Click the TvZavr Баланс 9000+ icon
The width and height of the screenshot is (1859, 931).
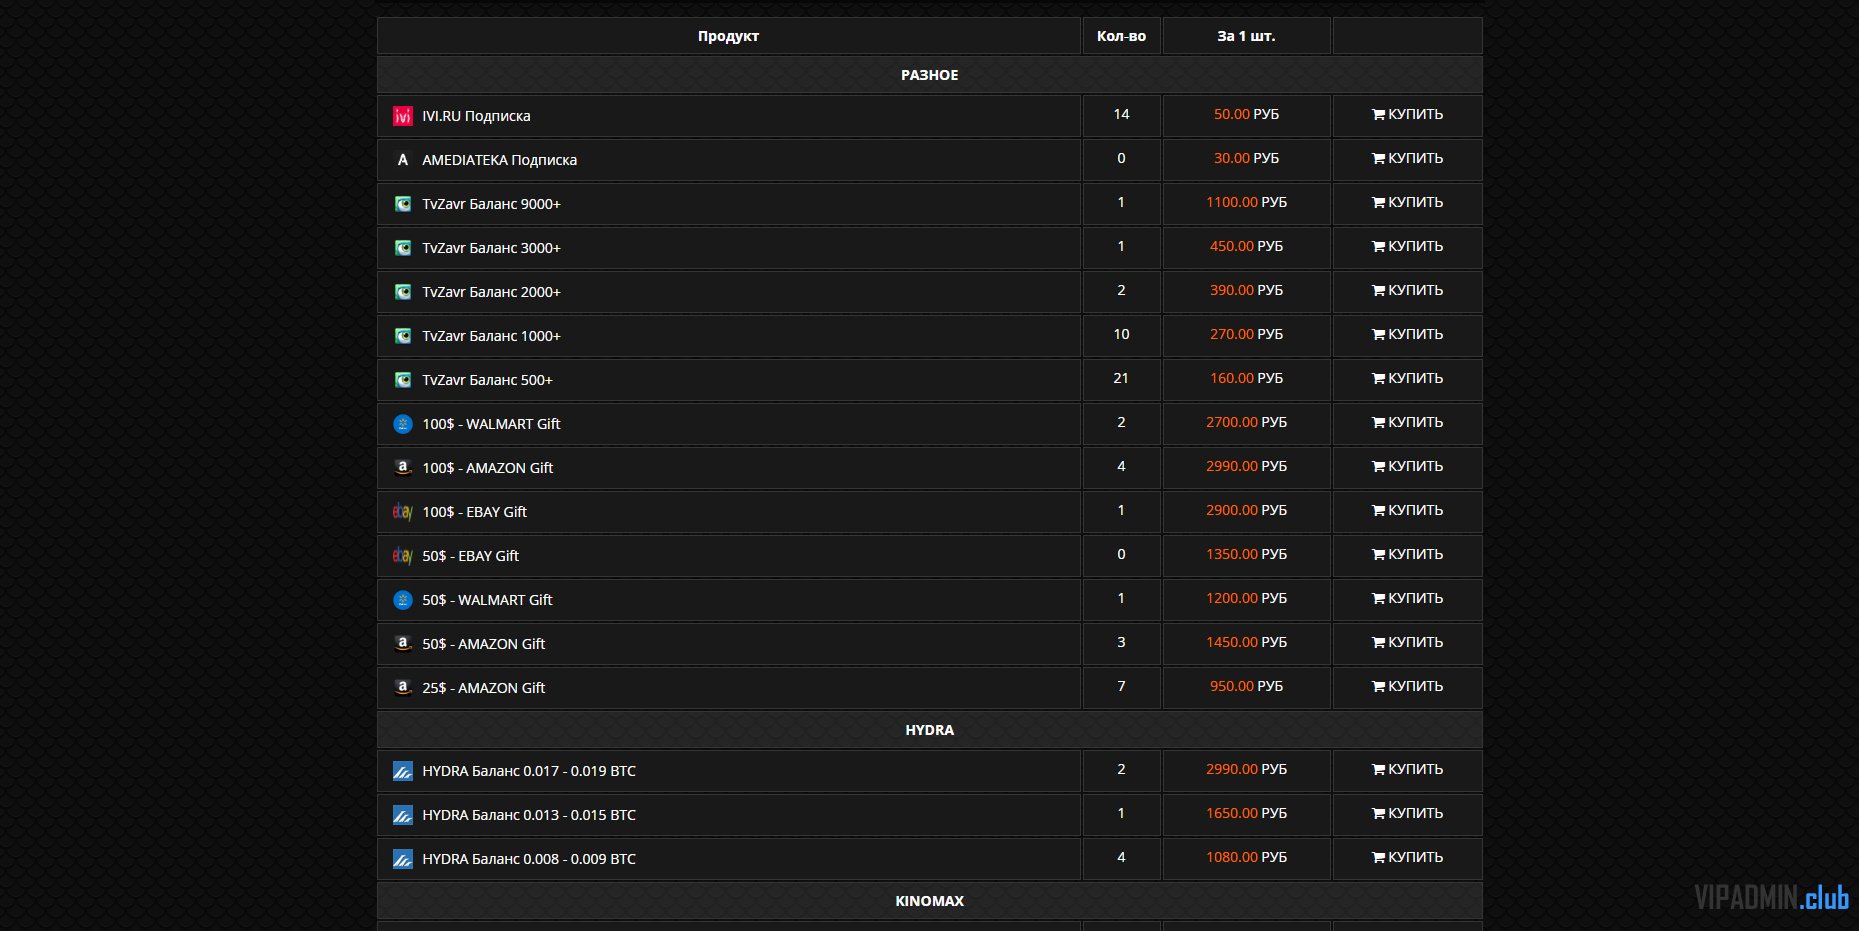pyautogui.click(x=402, y=204)
